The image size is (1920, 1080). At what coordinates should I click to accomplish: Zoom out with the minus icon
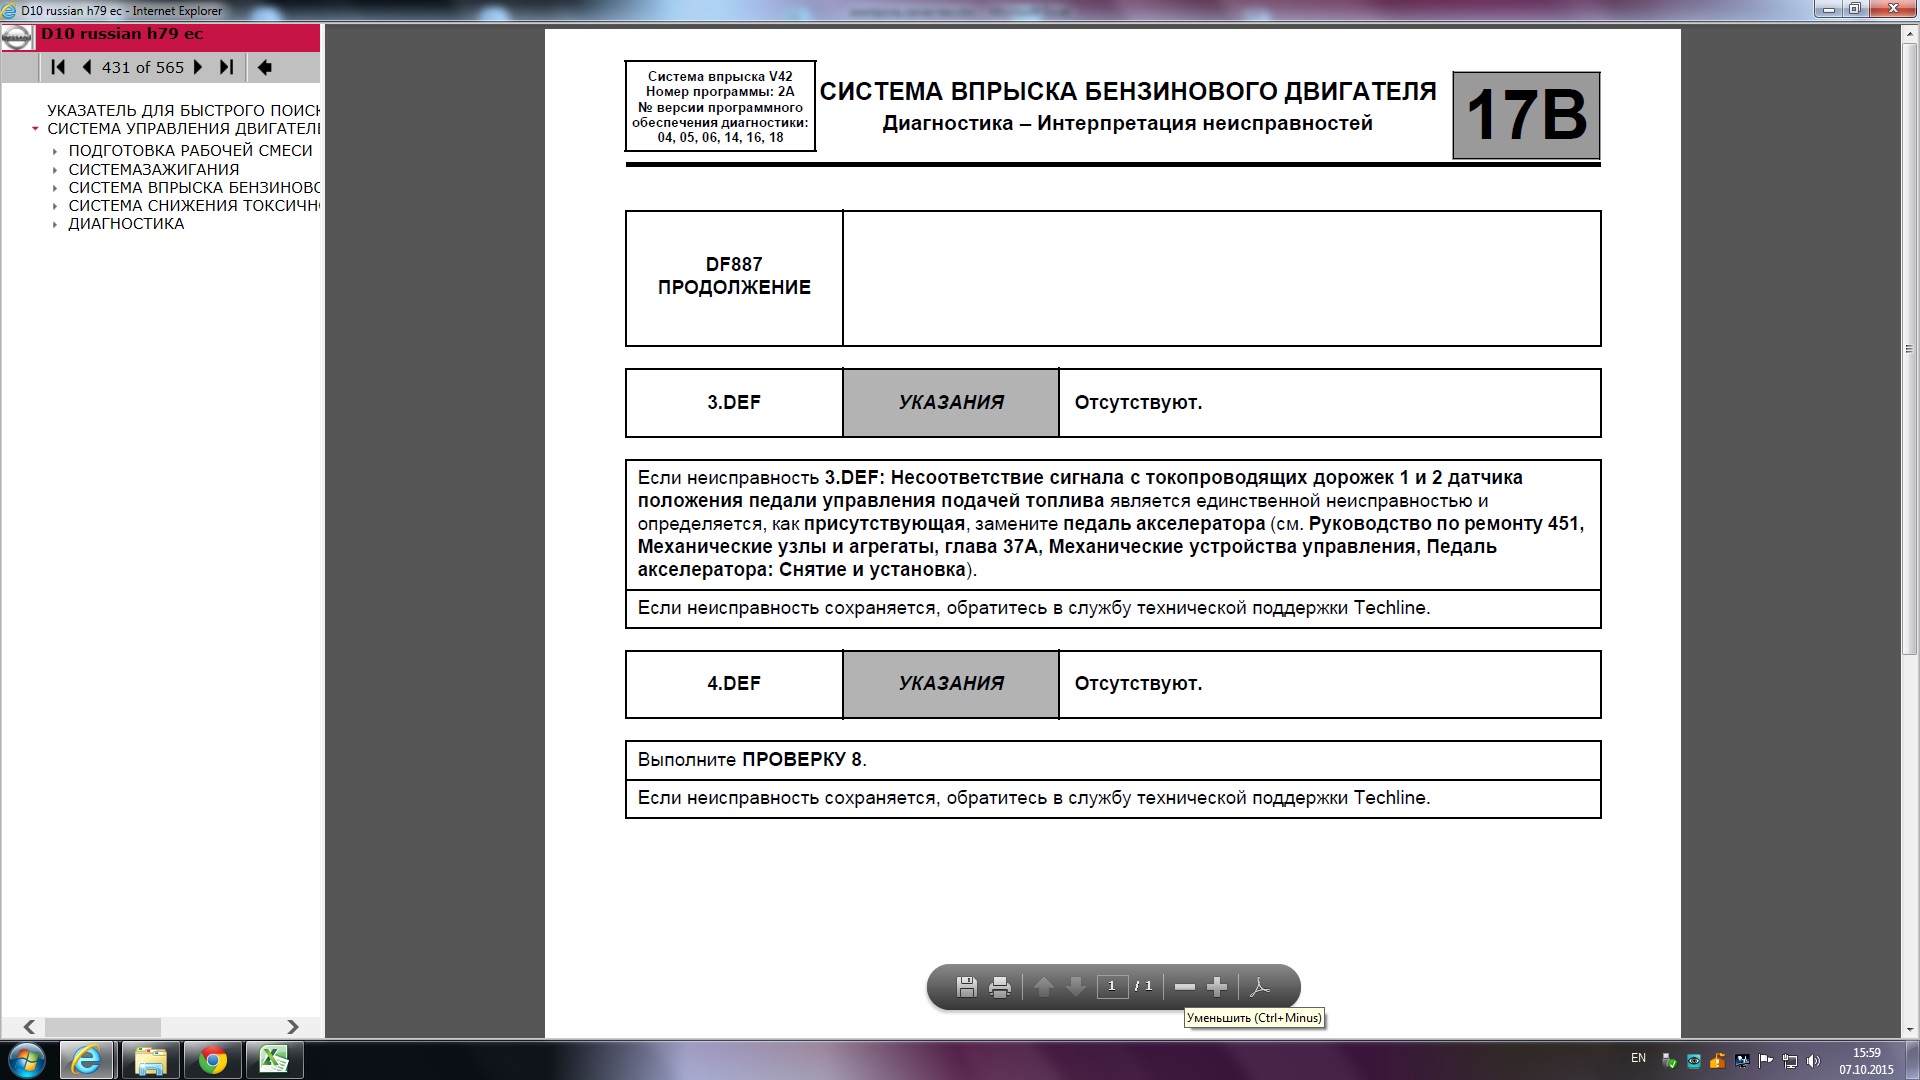click(1185, 987)
